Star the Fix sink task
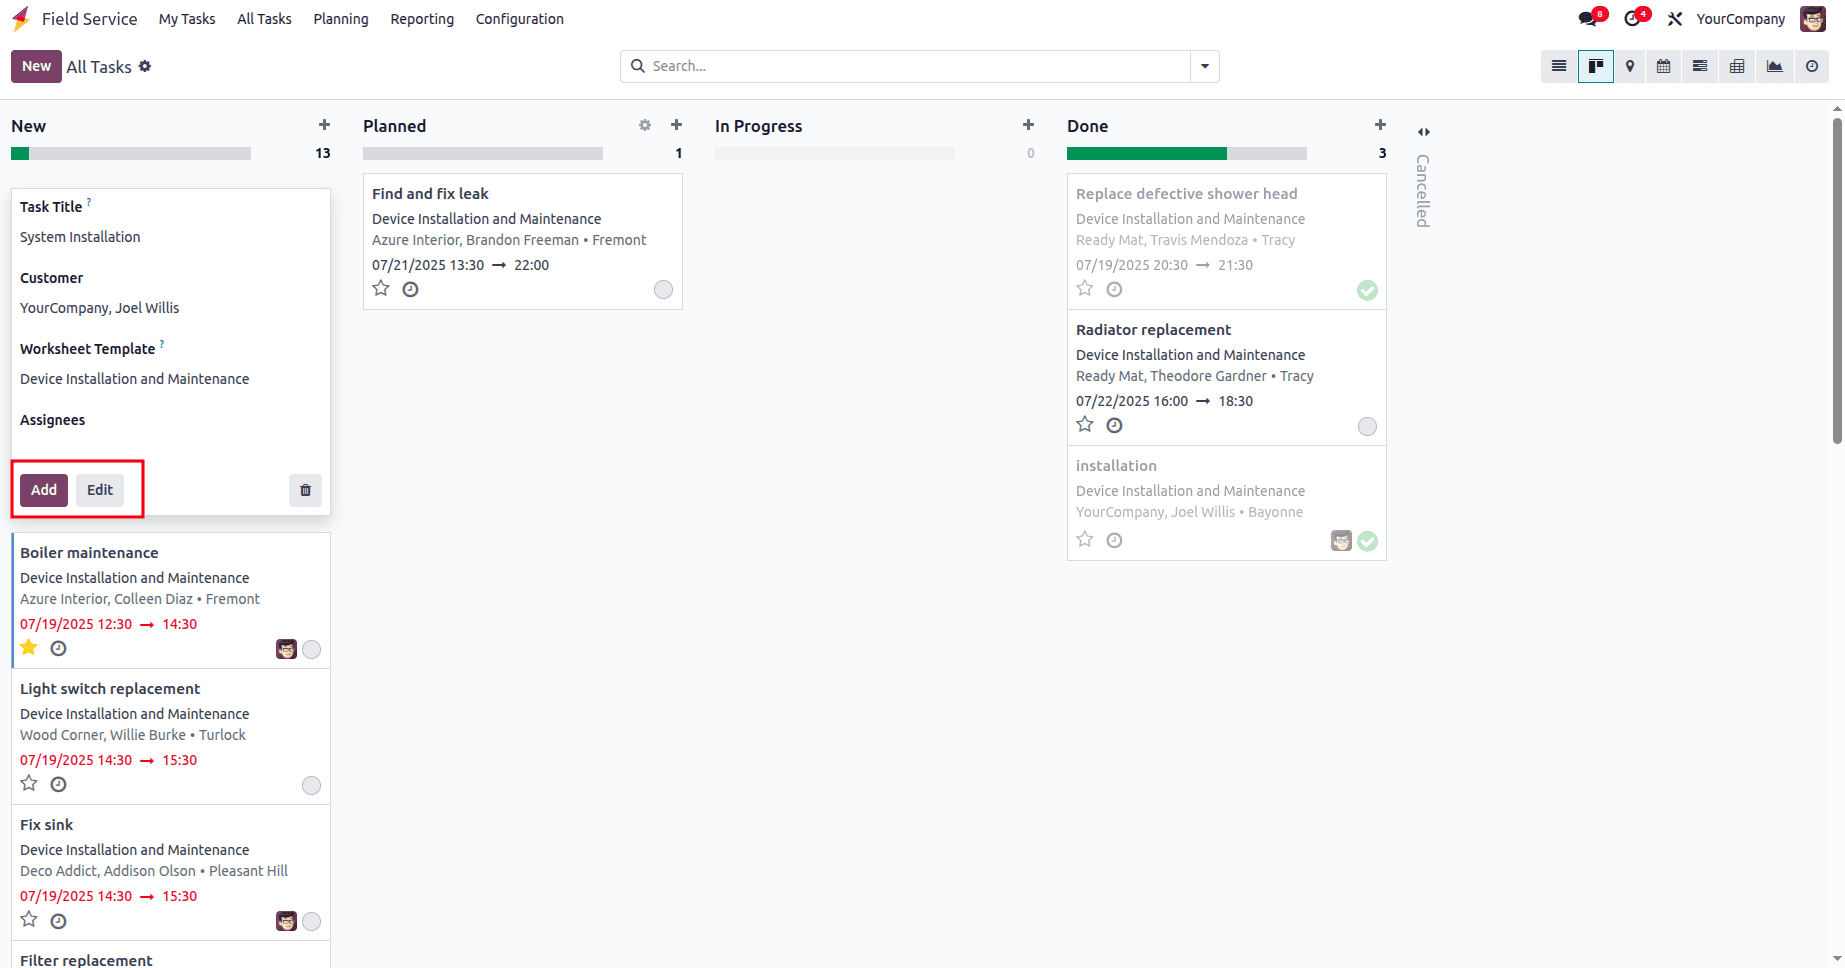This screenshot has width=1845, height=968. pos(29,919)
